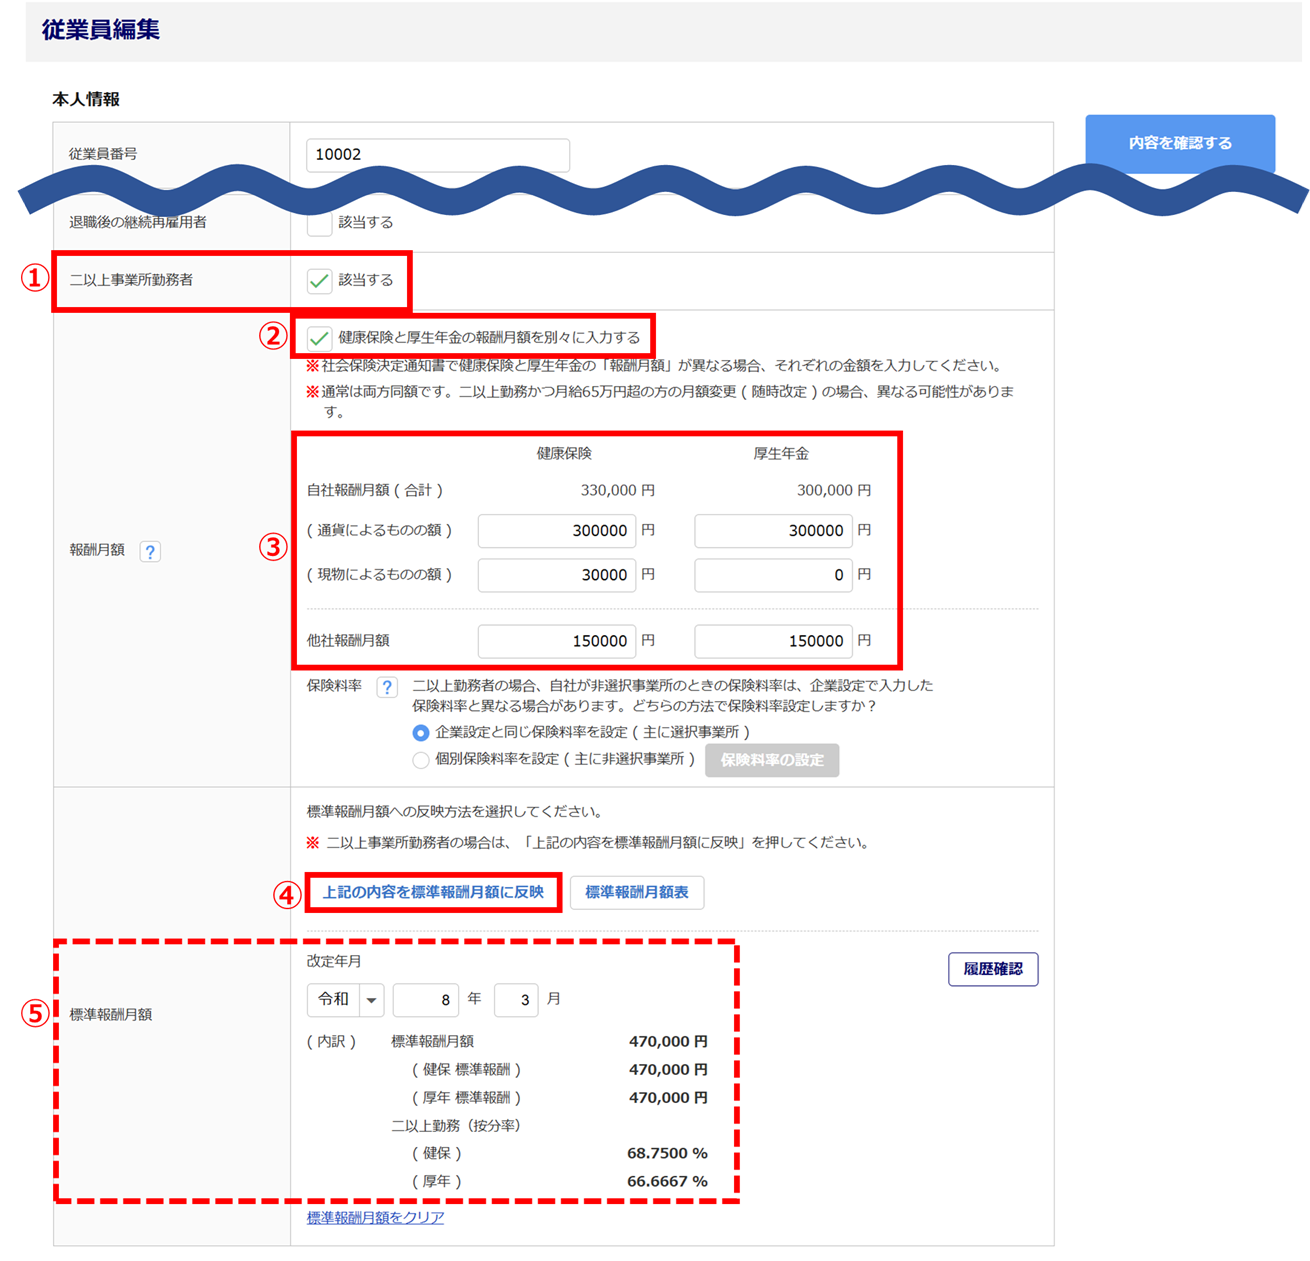The width and height of the screenshot is (1310, 1261).
Task: Open the 標準報酬月額表 button
Action: pos(636,892)
